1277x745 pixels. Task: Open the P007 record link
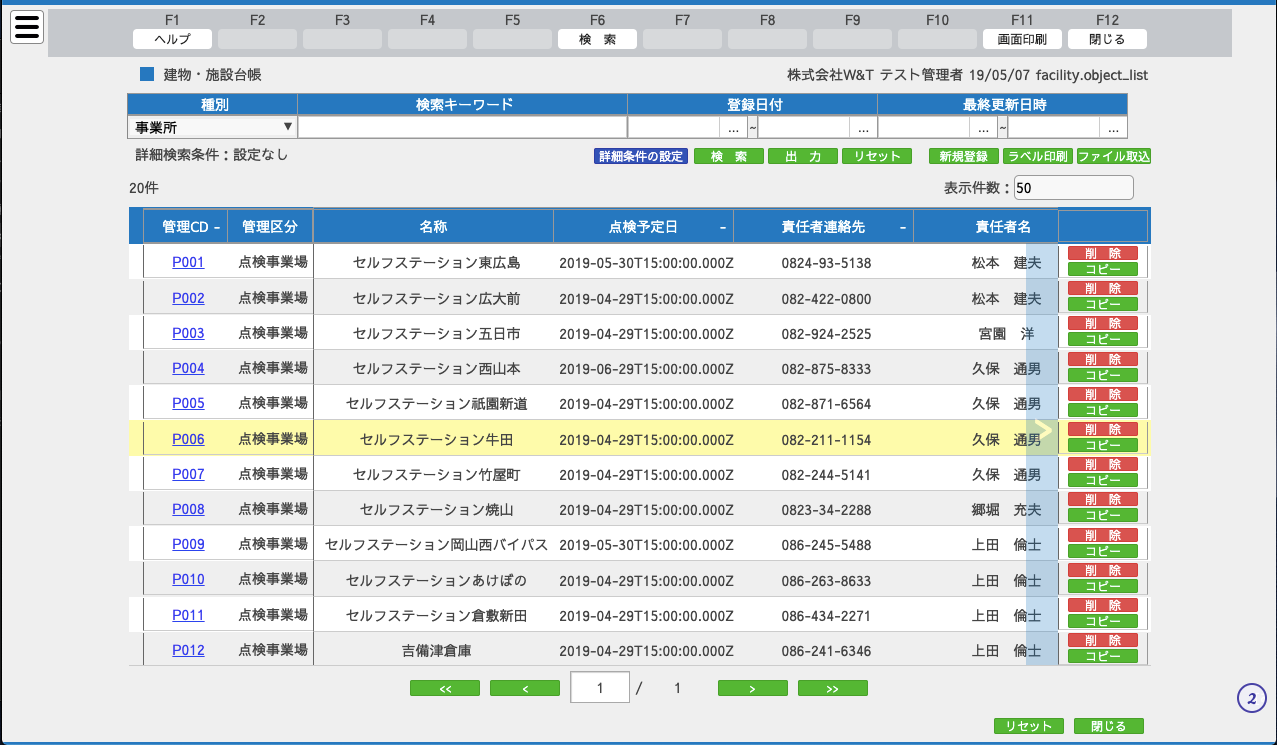[188, 474]
